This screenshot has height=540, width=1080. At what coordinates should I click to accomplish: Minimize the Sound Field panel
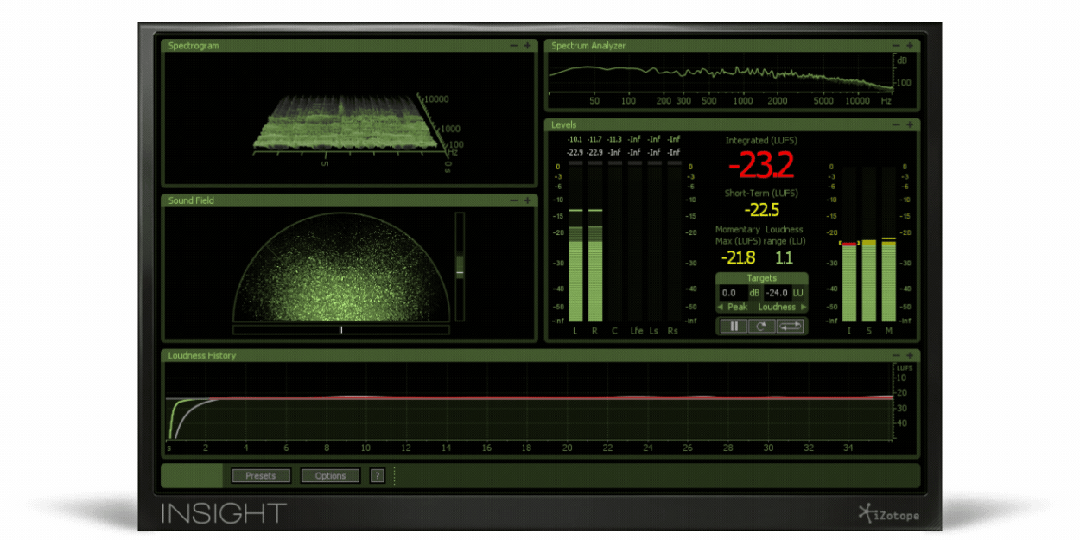pos(514,200)
